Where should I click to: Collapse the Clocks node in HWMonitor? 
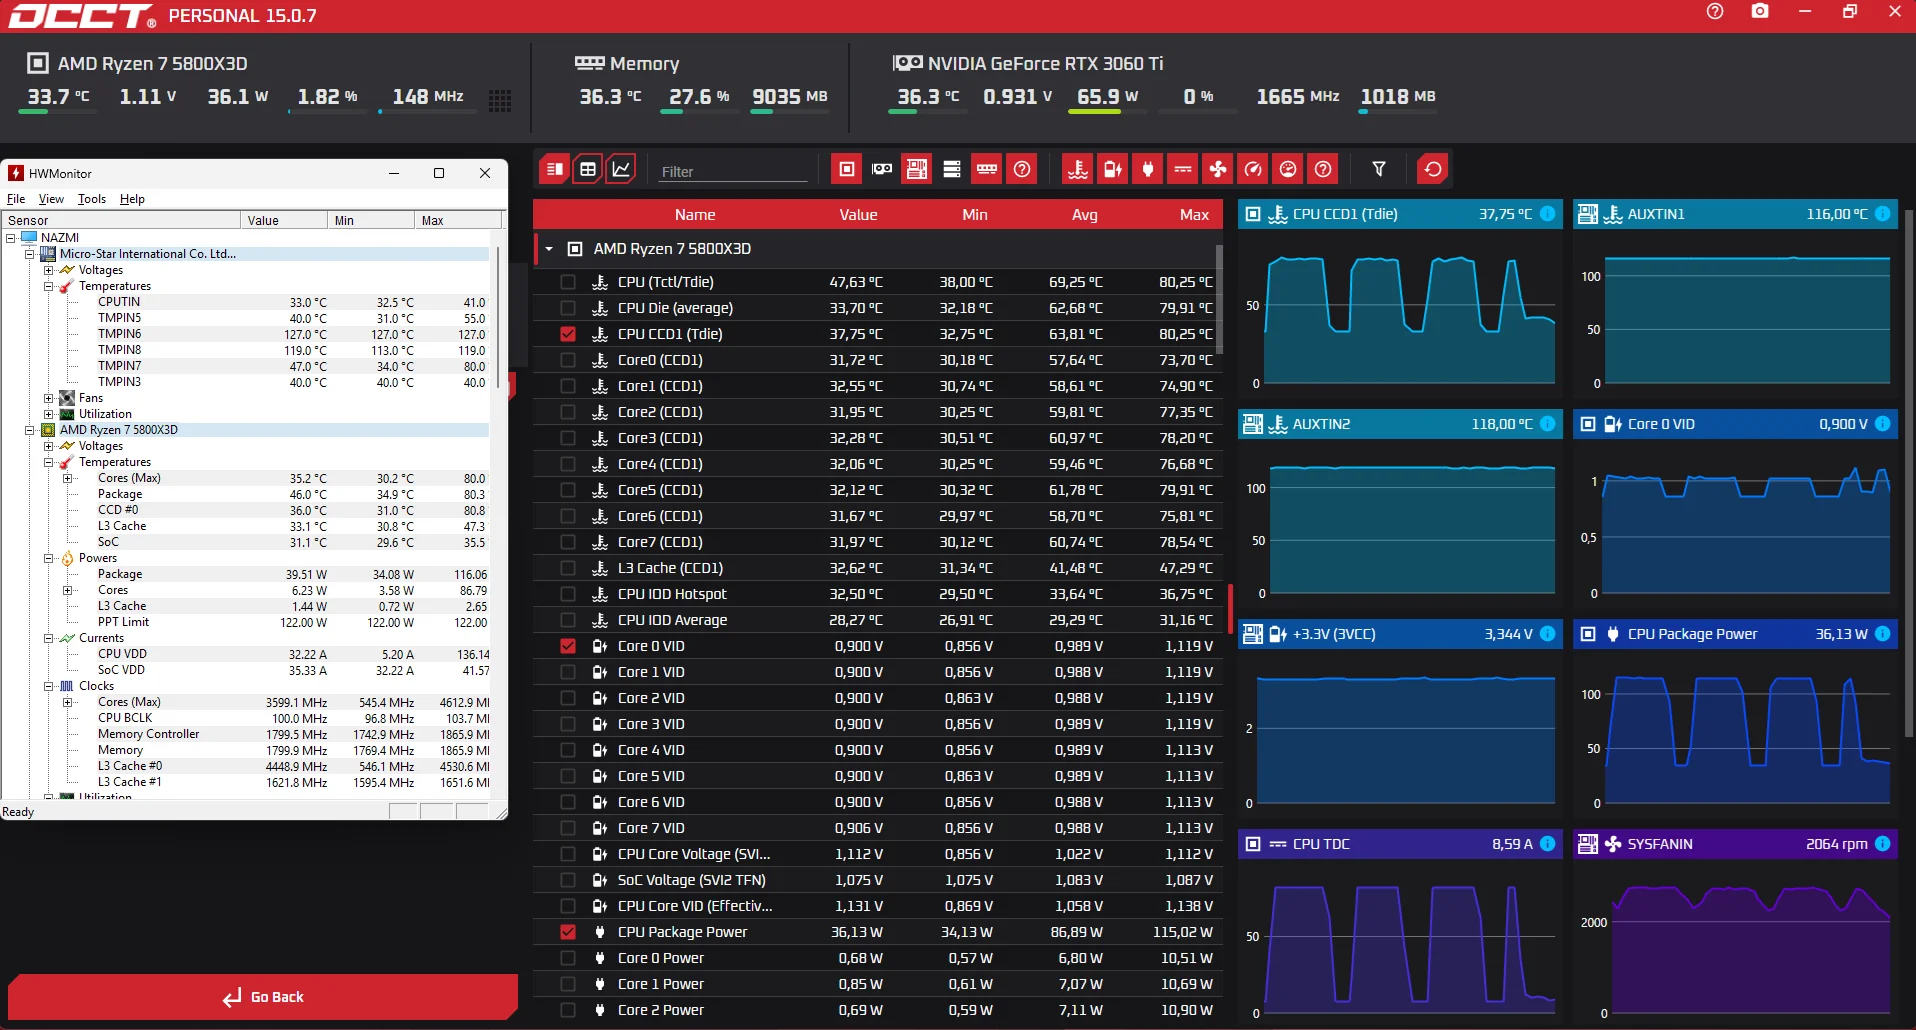pyautogui.click(x=48, y=686)
